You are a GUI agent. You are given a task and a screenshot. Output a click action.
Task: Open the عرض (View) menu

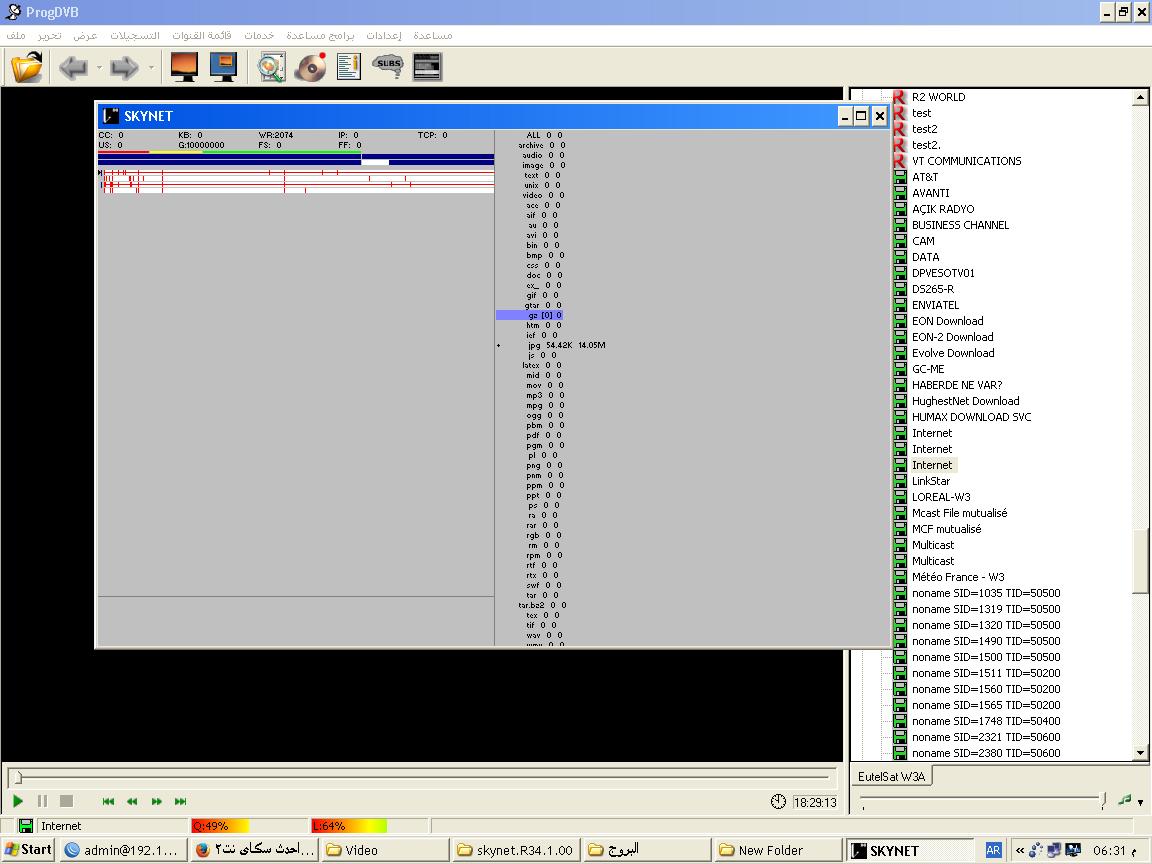pyautogui.click(x=85, y=35)
